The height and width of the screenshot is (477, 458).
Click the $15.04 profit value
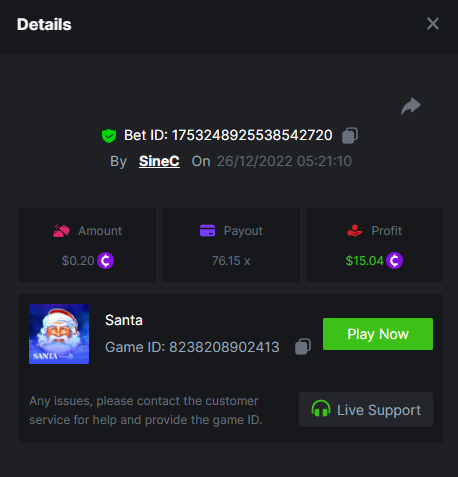point(365,261)
